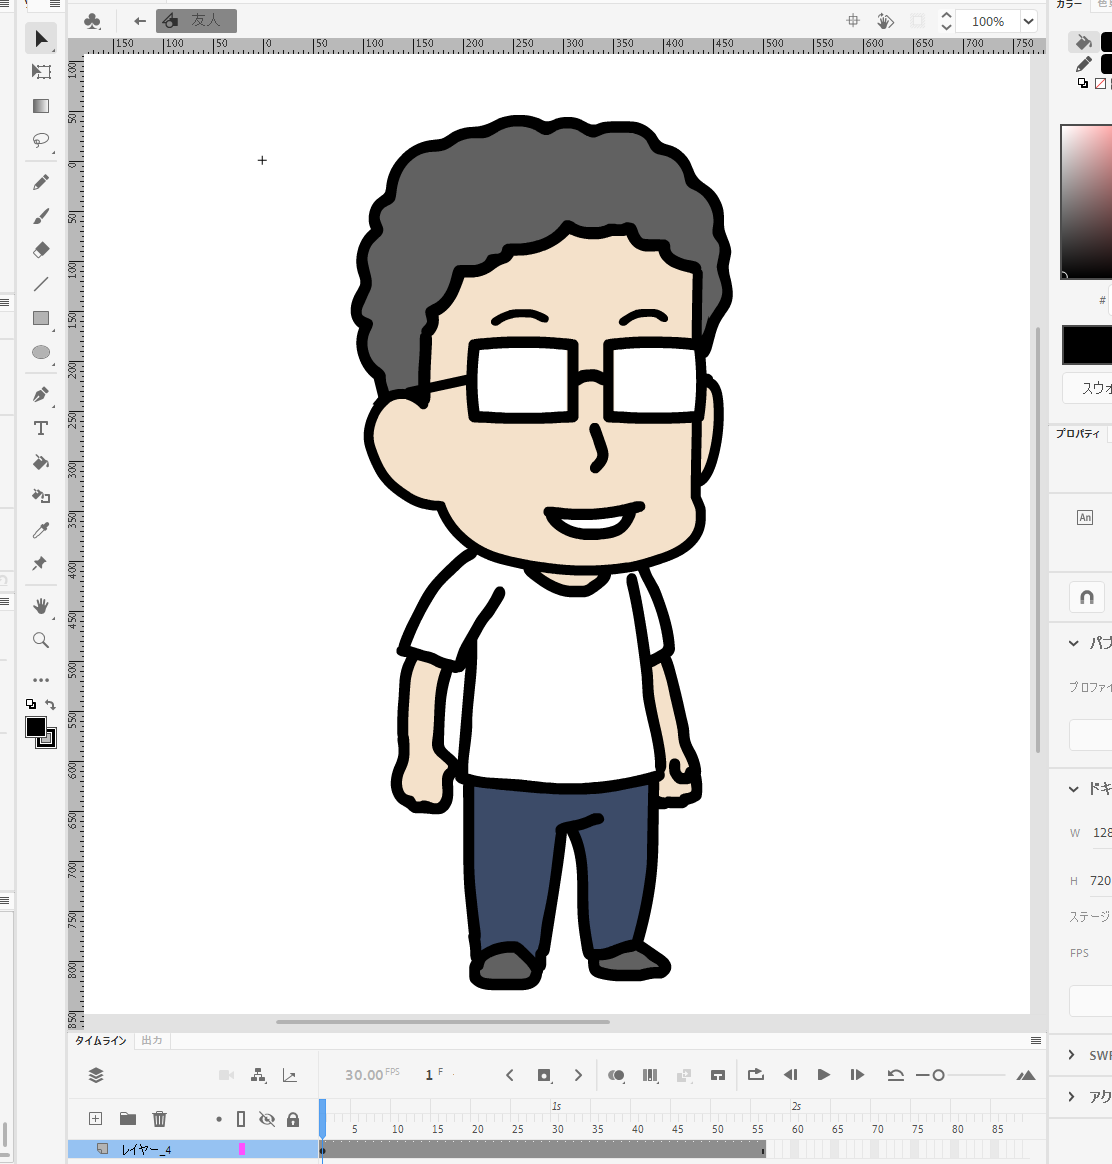Select the Hand tool

coord(41,606)
